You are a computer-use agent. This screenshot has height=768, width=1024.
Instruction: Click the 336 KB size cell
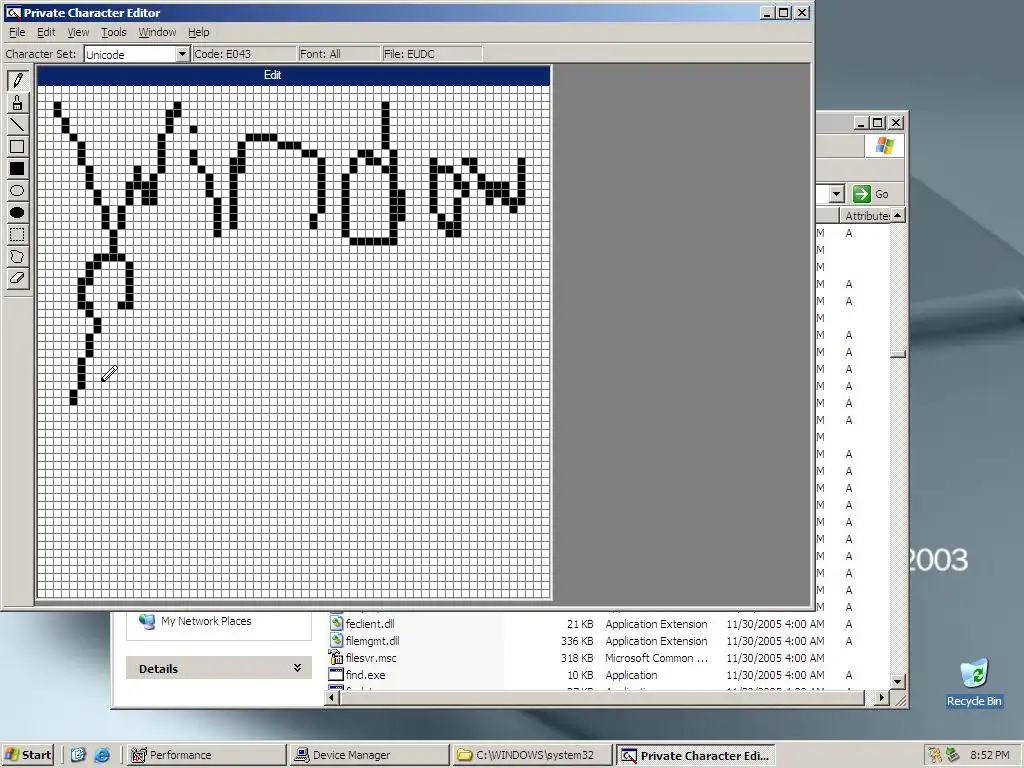pos(577,641)
